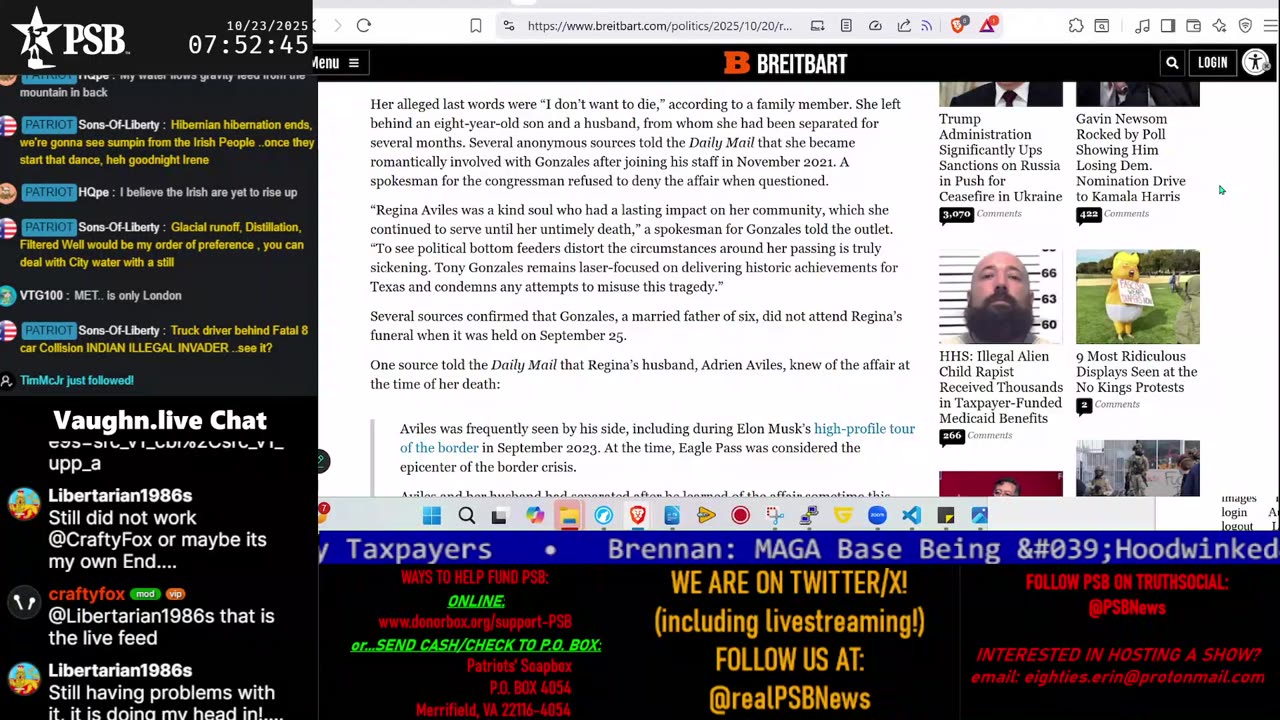Viewport: 1280px width, 720px height.
Task: Click Libertarian1986s username in the Vaughn.live chat
Action: (120, 496)
